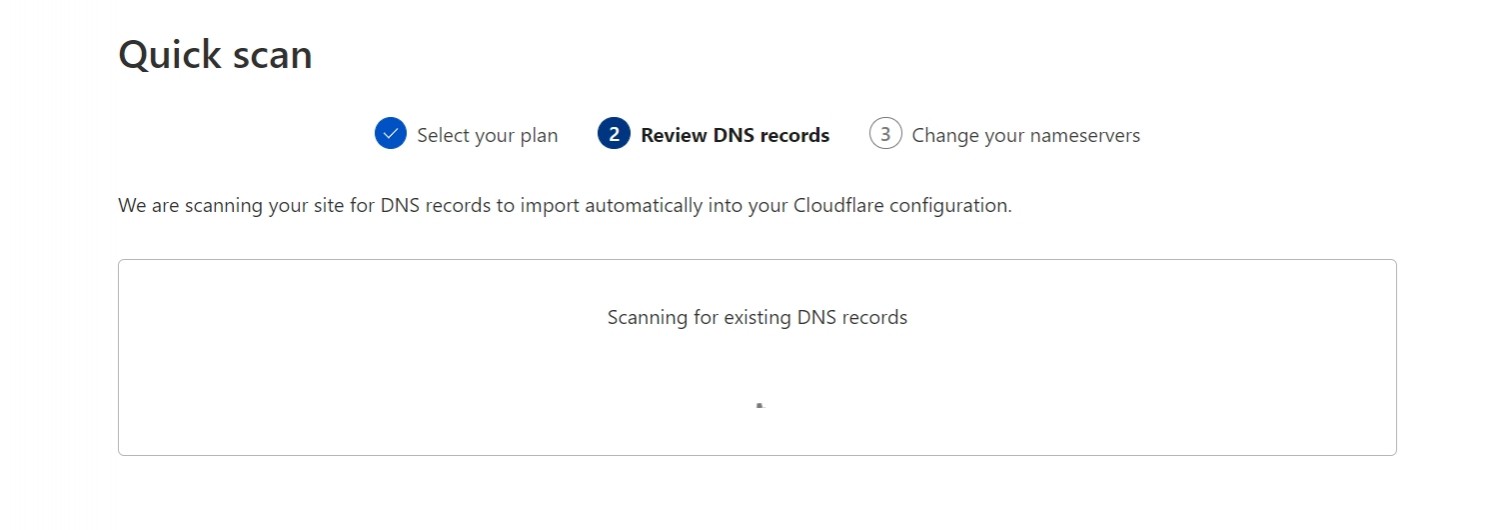This screenshot has height=530, width=1500.
Task: Click "Scanning for existing DNS records" status text
Action: click(x=757, y=318)
